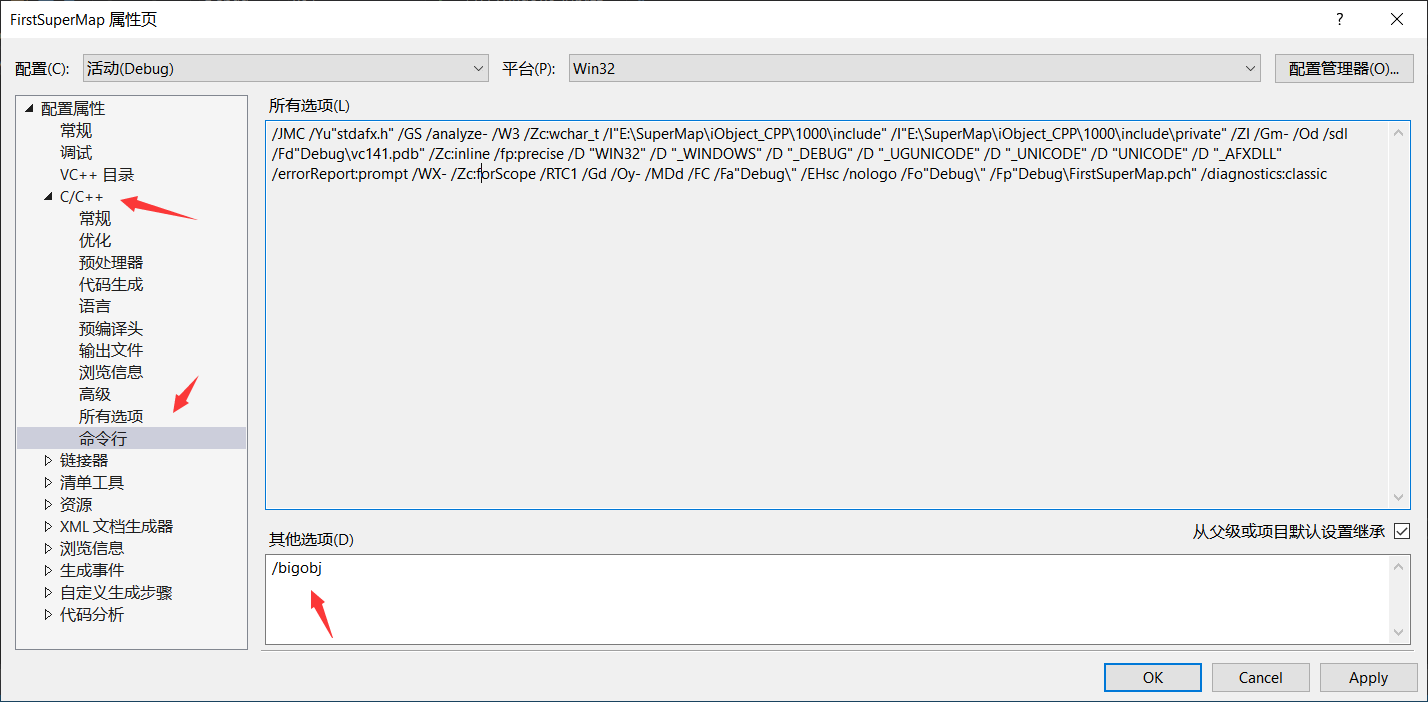Click the Apply button
This screenshot has width=1428, height=702.
click(1368, 677)
